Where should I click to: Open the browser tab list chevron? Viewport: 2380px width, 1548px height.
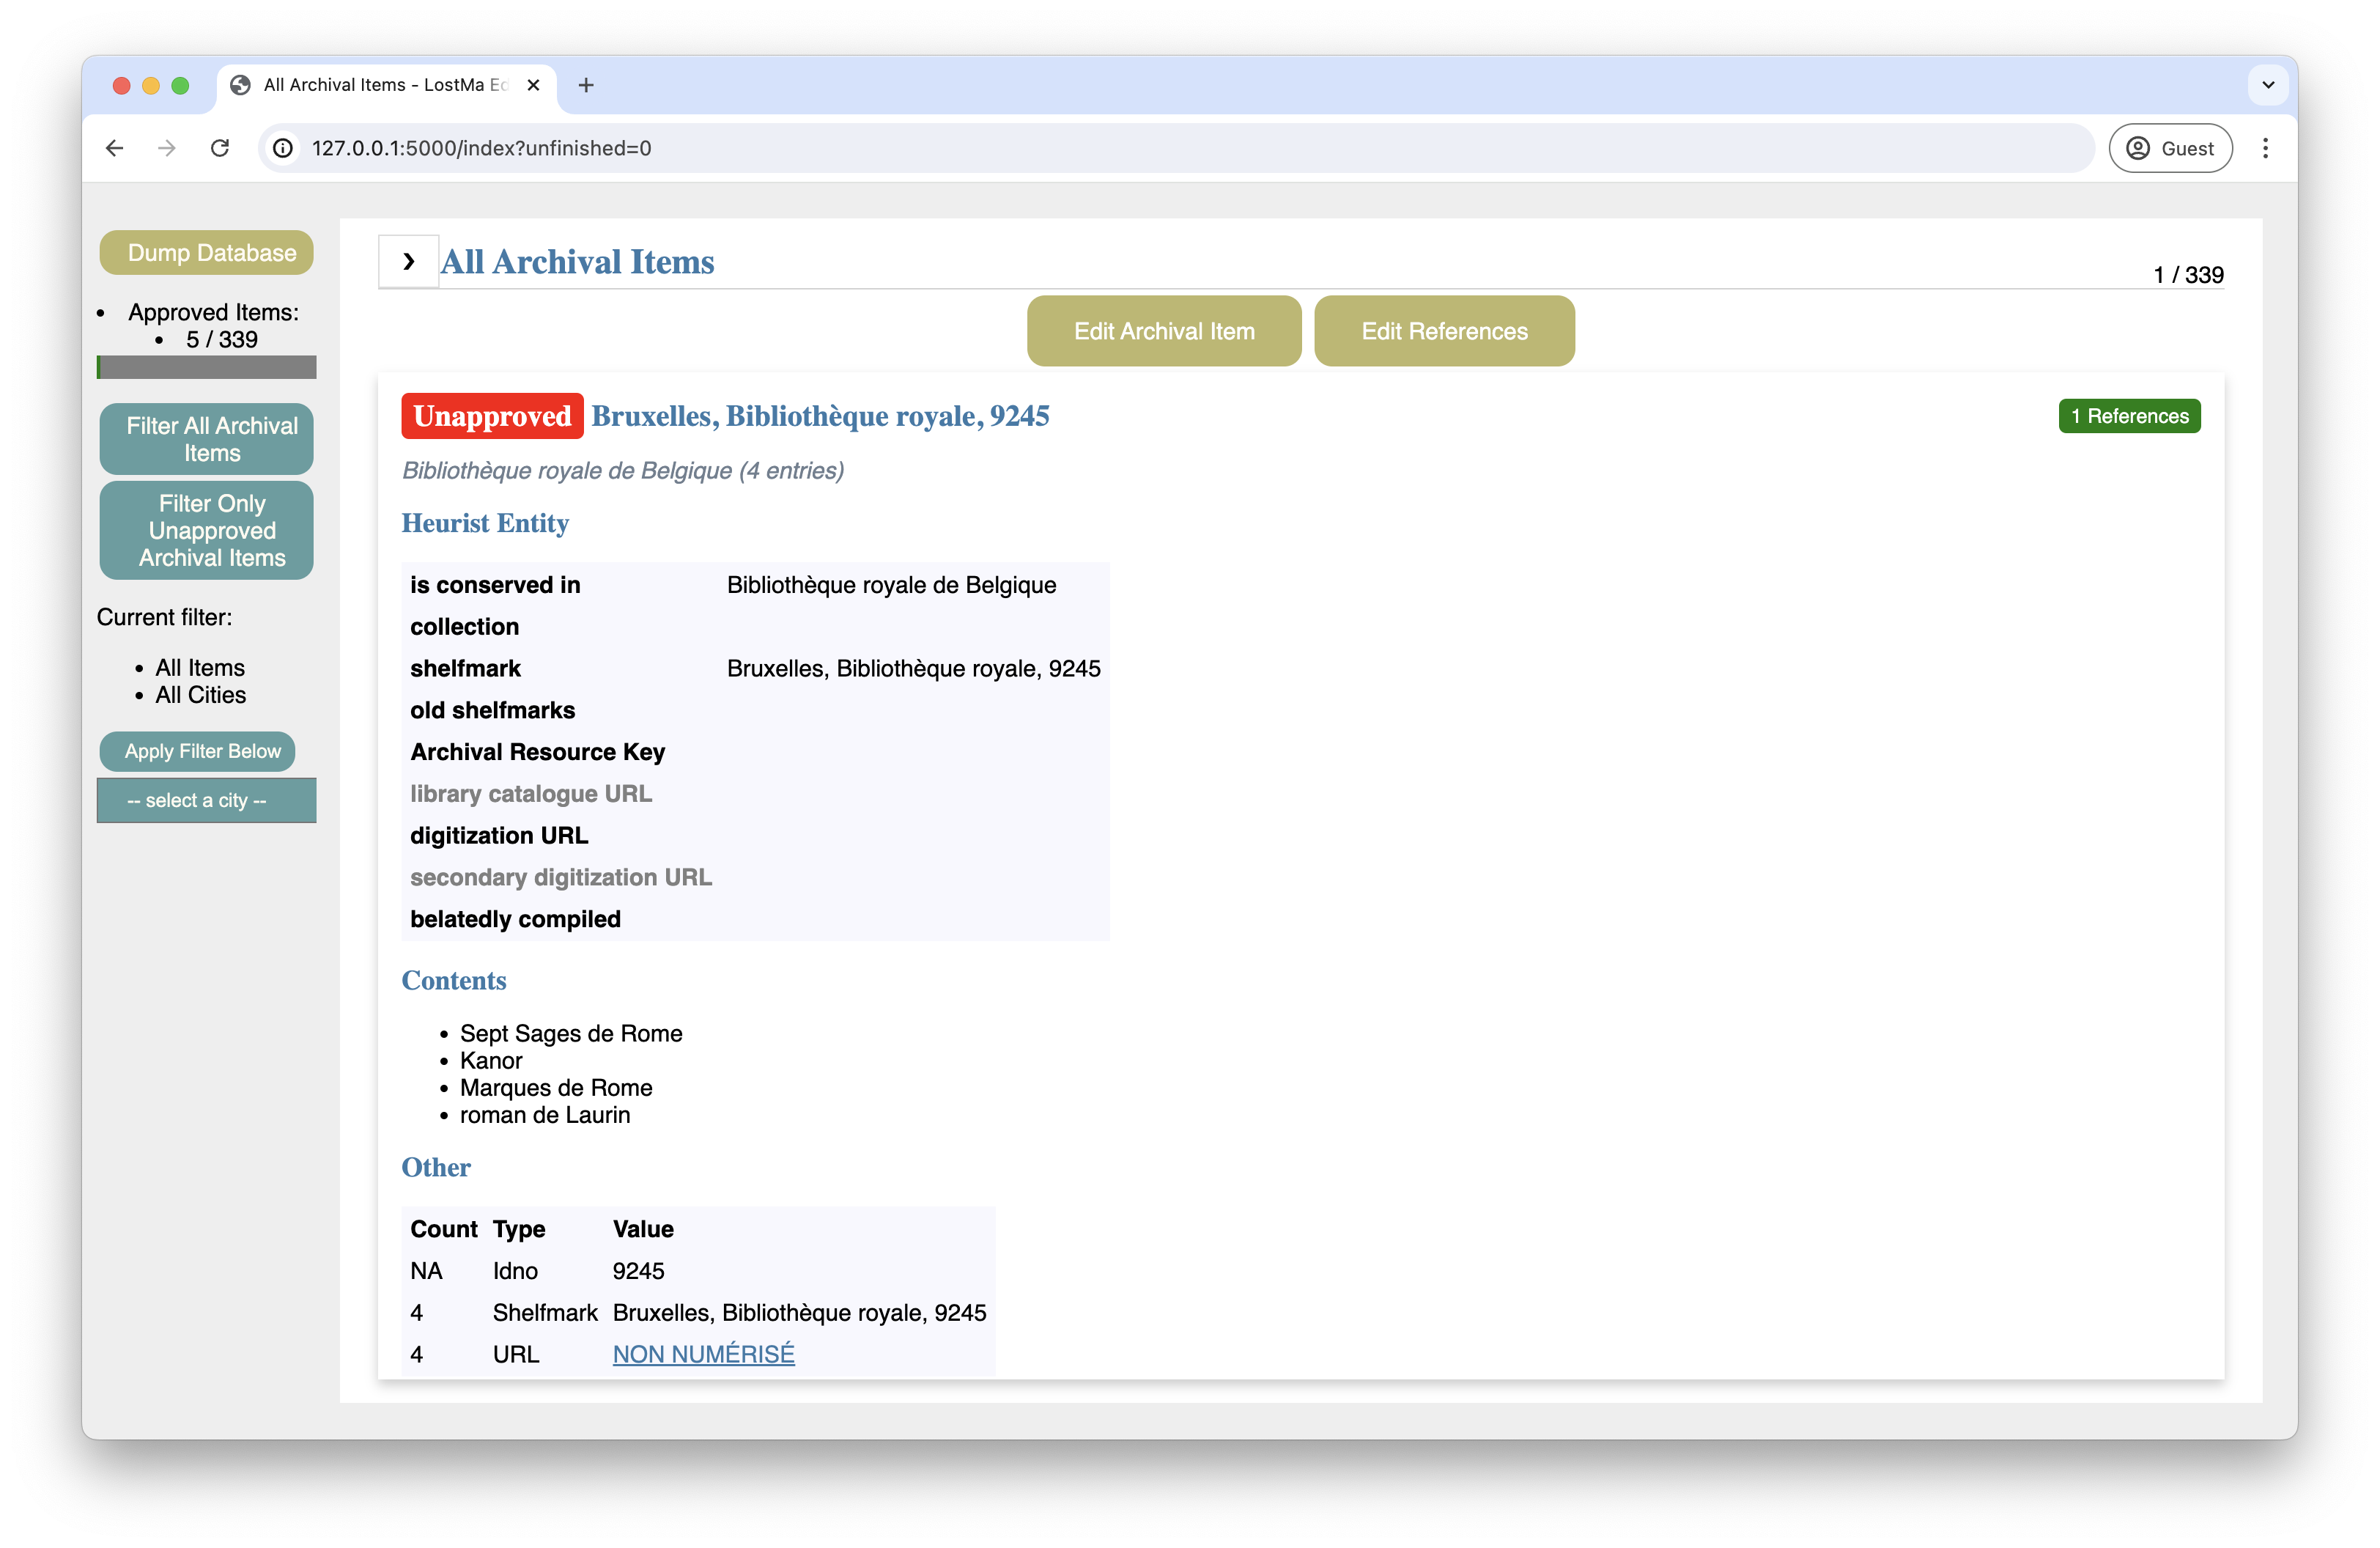(x=2268, y=85)
